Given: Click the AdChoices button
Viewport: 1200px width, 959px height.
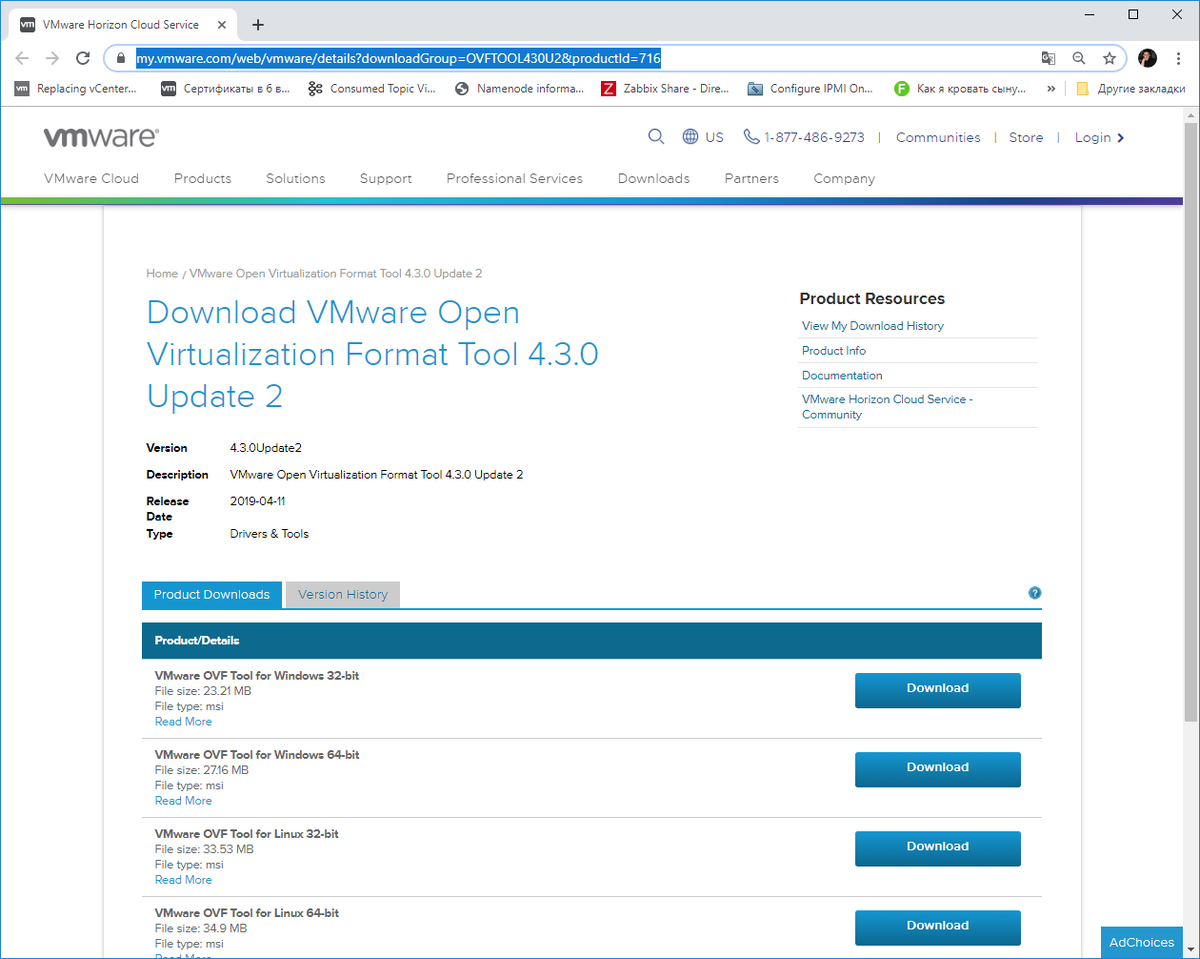Looking at the screenshot, I should [1142, 942].
